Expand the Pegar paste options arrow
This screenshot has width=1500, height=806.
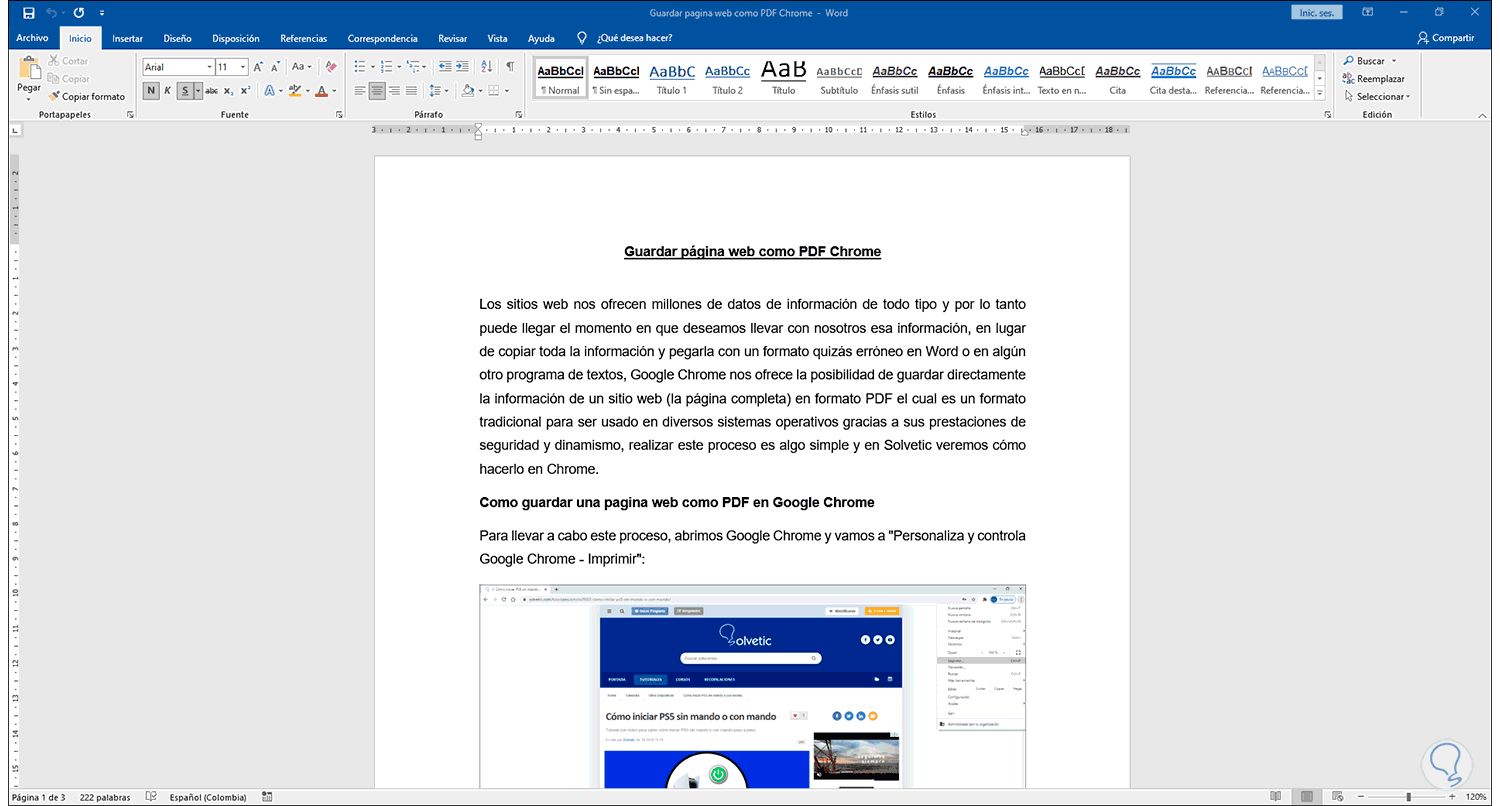pos(29,99)
